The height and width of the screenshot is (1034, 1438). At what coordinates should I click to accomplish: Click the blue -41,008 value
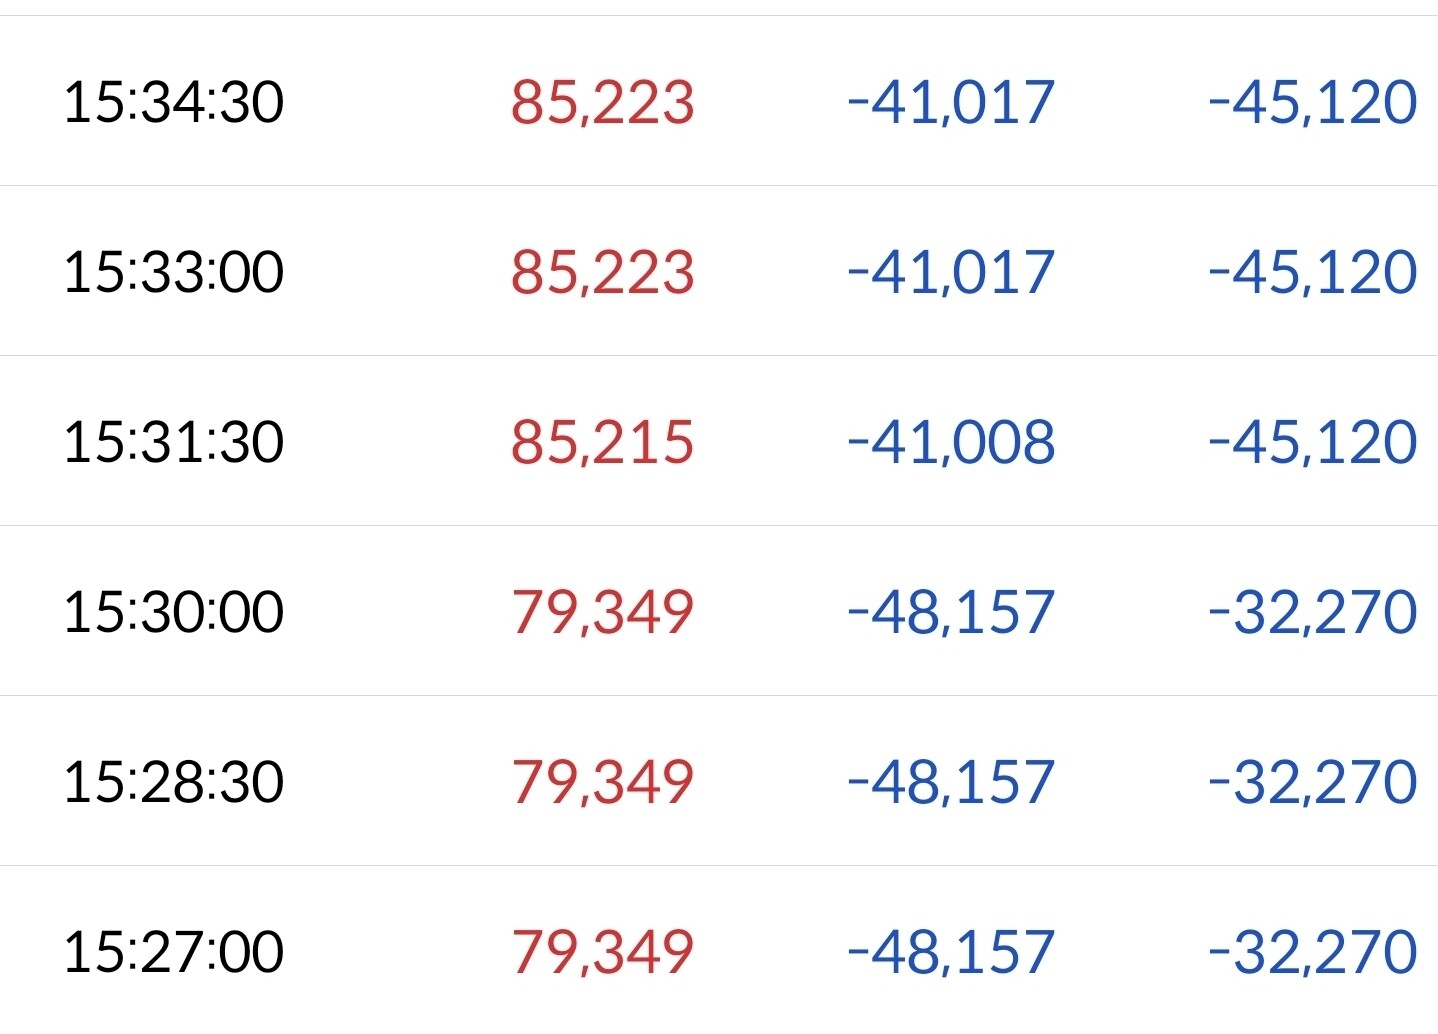click(x=951, y=442)
